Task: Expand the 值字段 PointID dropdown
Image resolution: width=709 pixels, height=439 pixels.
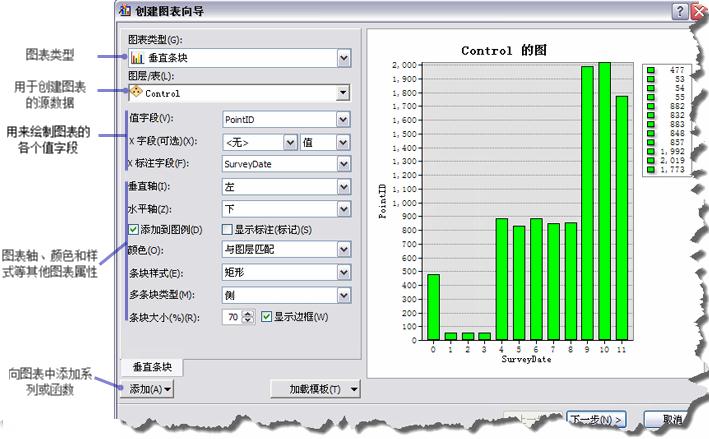Action: point(343,119)
